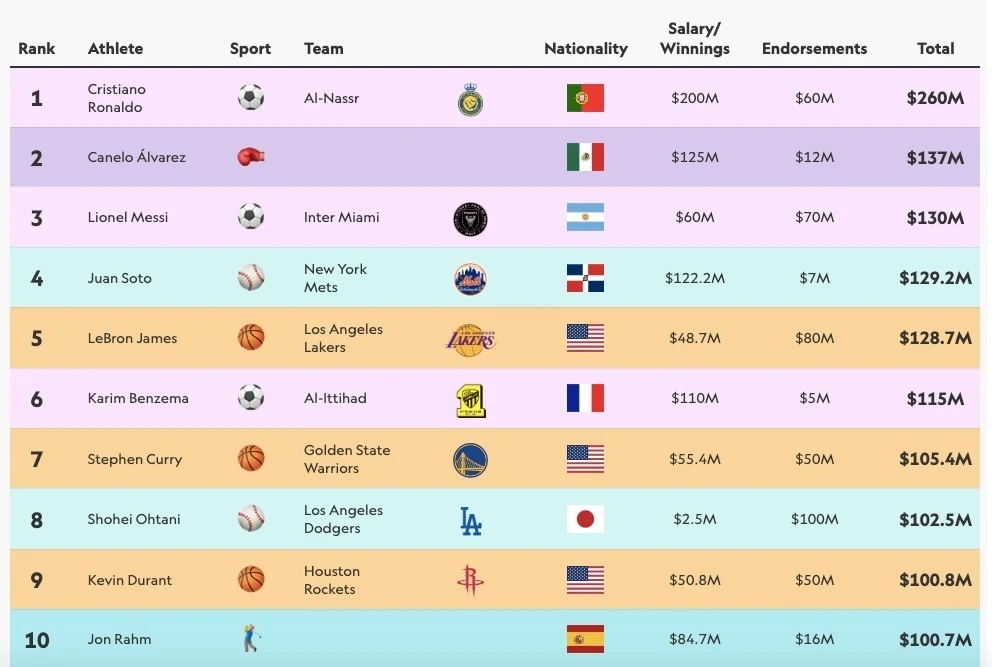The height and width of the screenshot is (667, 992).
Task: Click the Los Angeles Lakers logo
Action: point(470,339)
